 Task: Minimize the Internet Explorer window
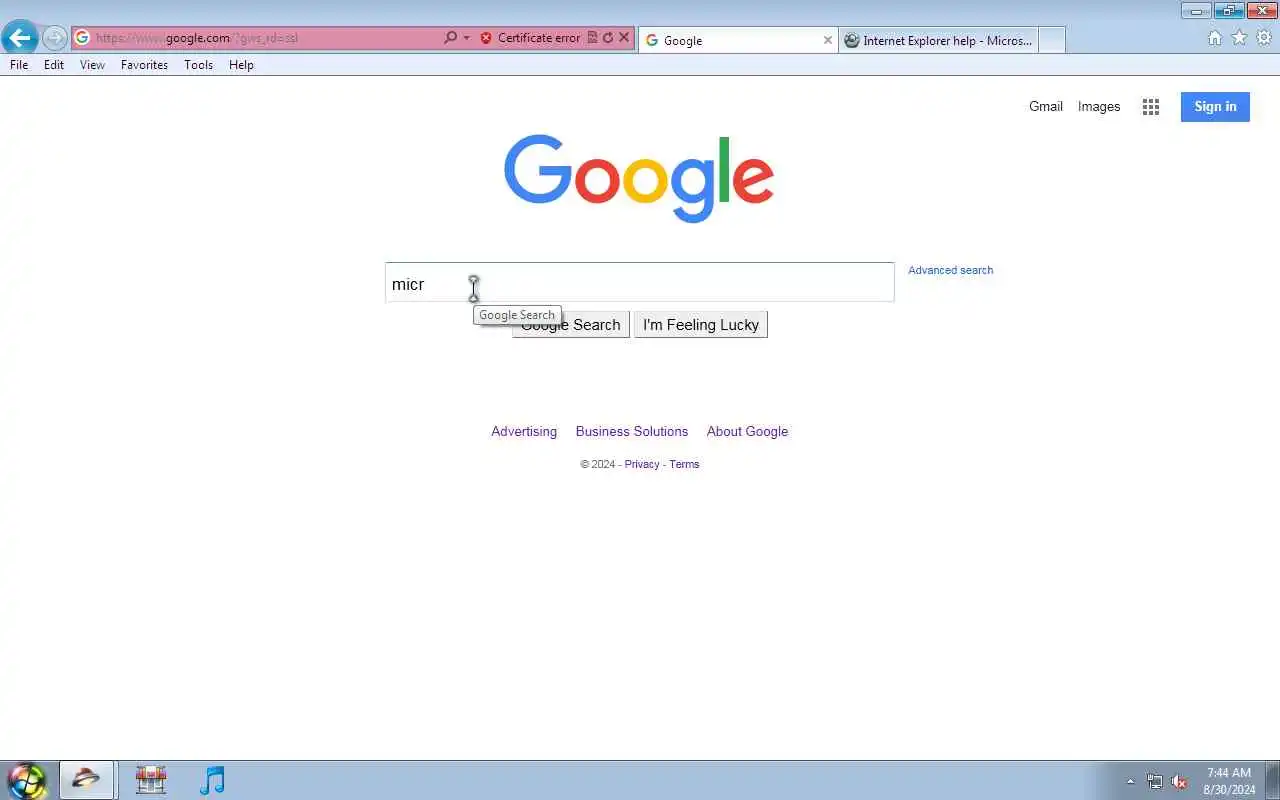1196,11
